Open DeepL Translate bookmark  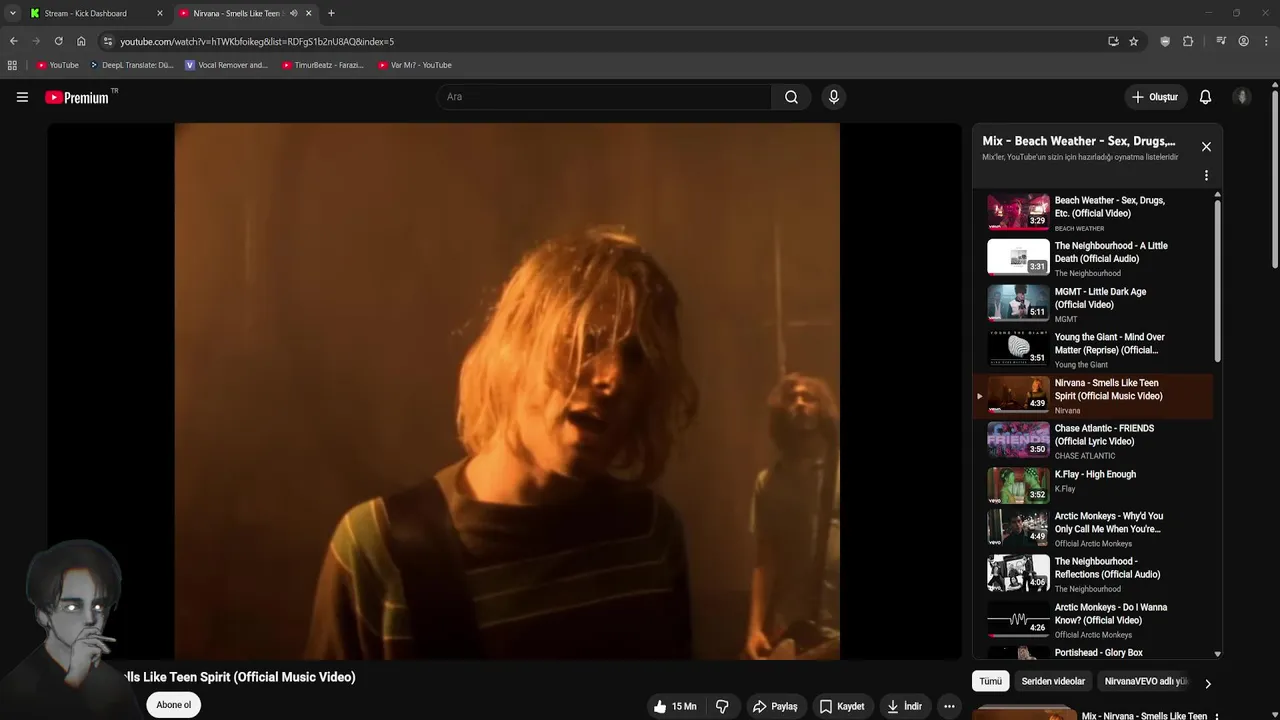pos(132,65)
